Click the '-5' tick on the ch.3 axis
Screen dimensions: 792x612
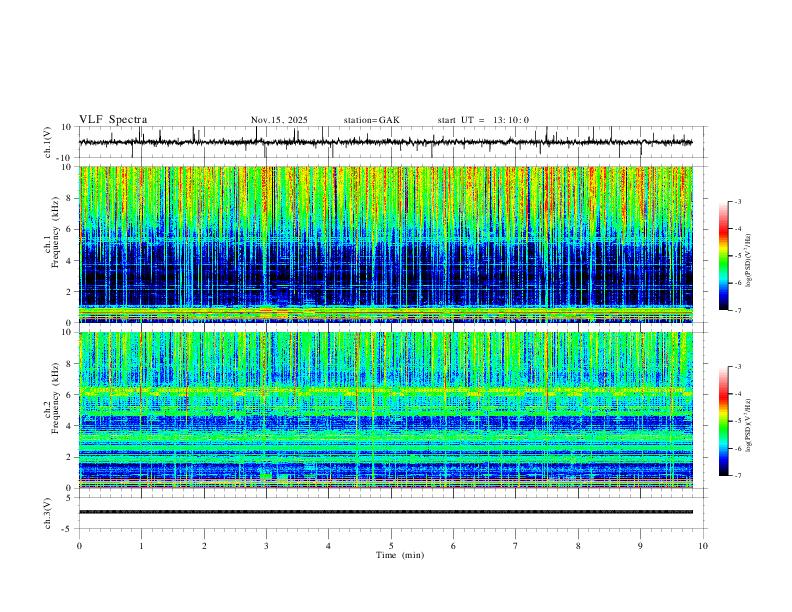point(68,529)
